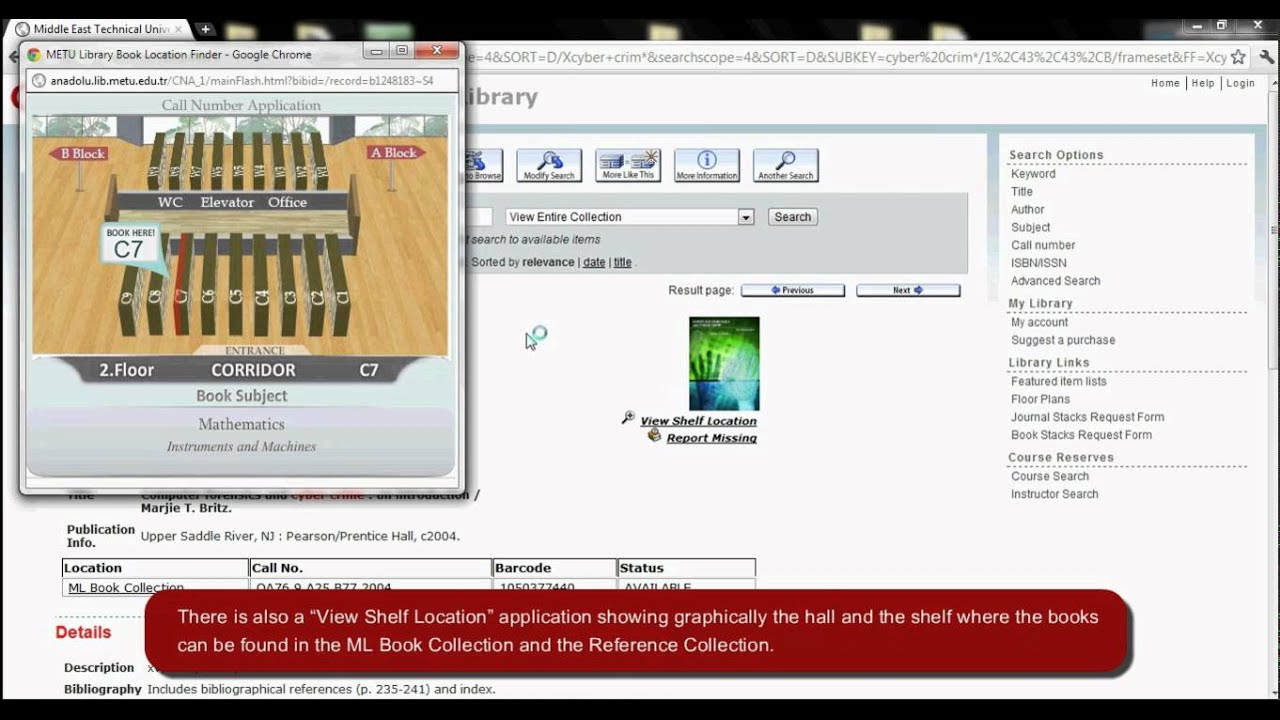The height and width of the screenshot is (720, 1280).
Task: Click the popup window address bar
Action: 243,81
